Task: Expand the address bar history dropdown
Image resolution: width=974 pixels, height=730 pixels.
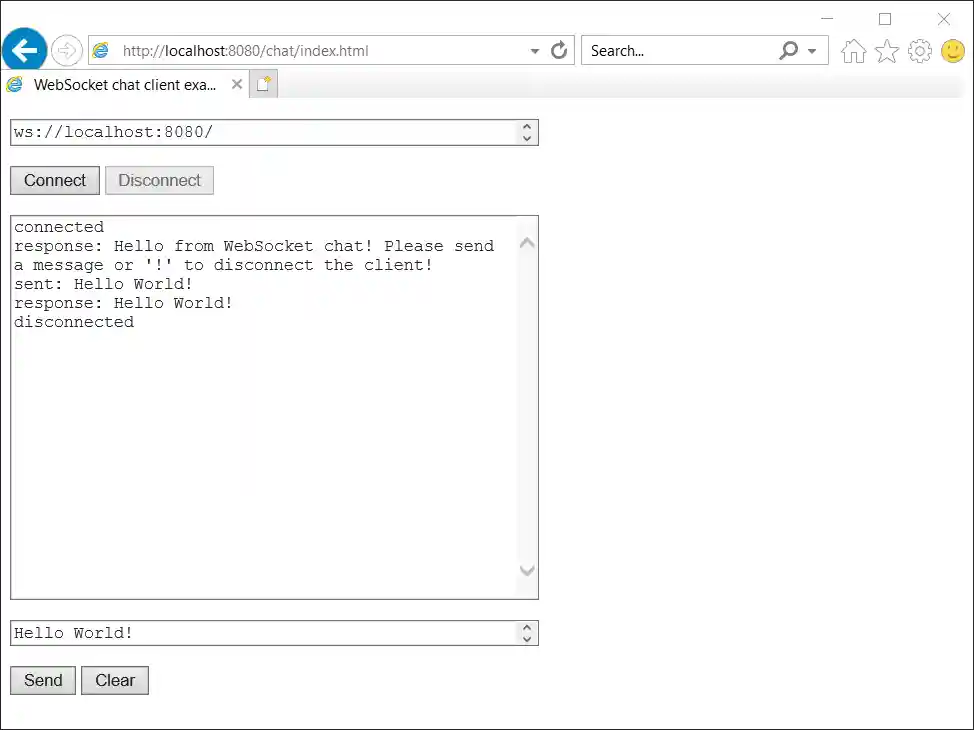Action: 535,51
